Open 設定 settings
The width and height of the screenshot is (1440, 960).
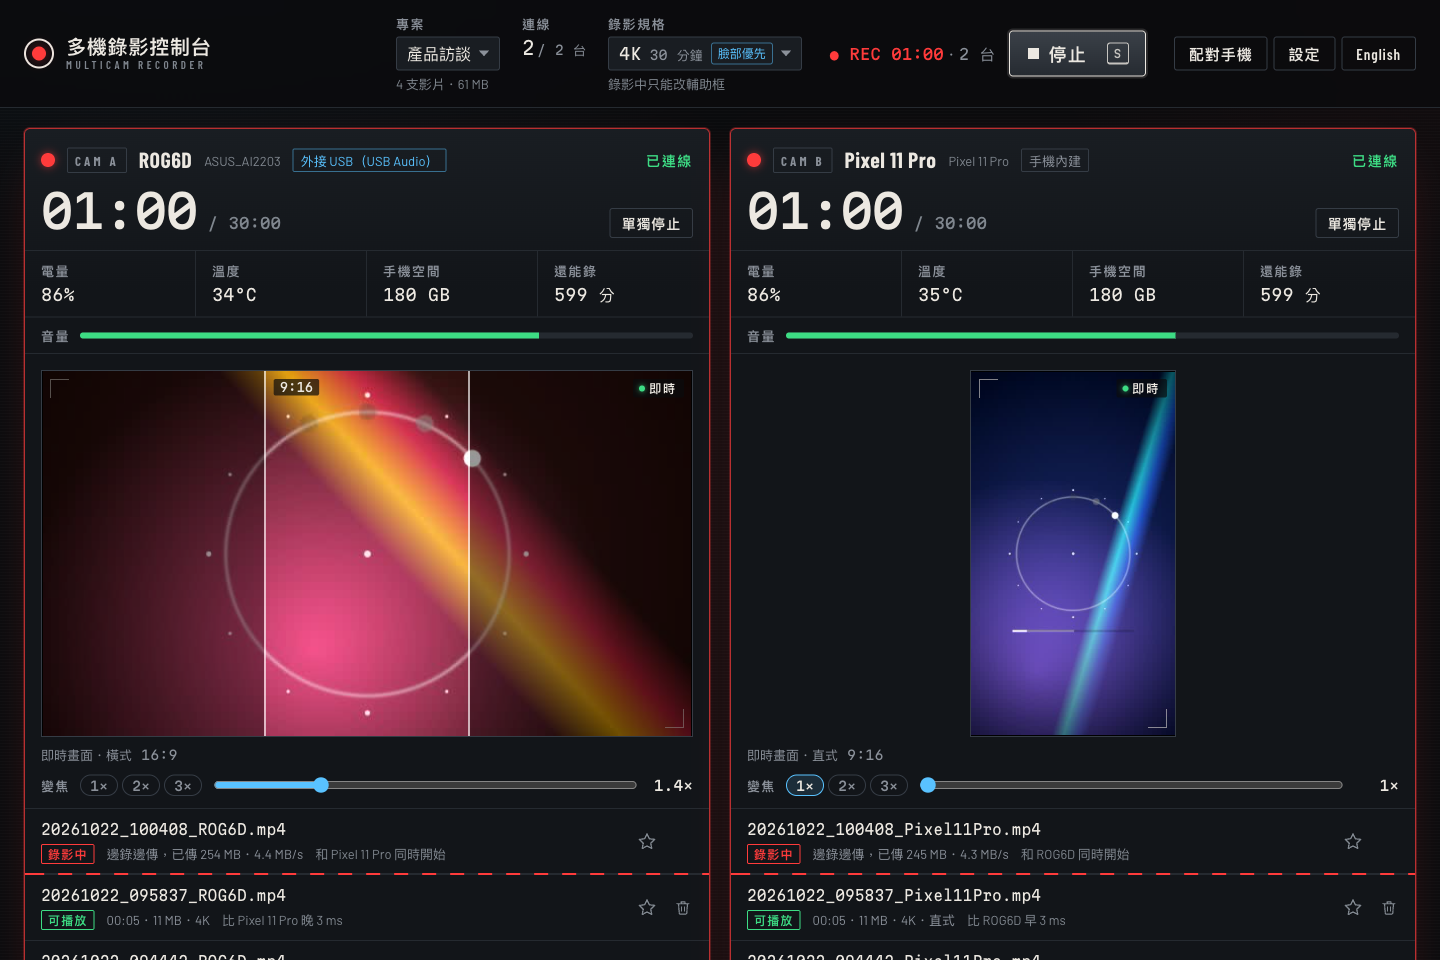(1304, 54)
